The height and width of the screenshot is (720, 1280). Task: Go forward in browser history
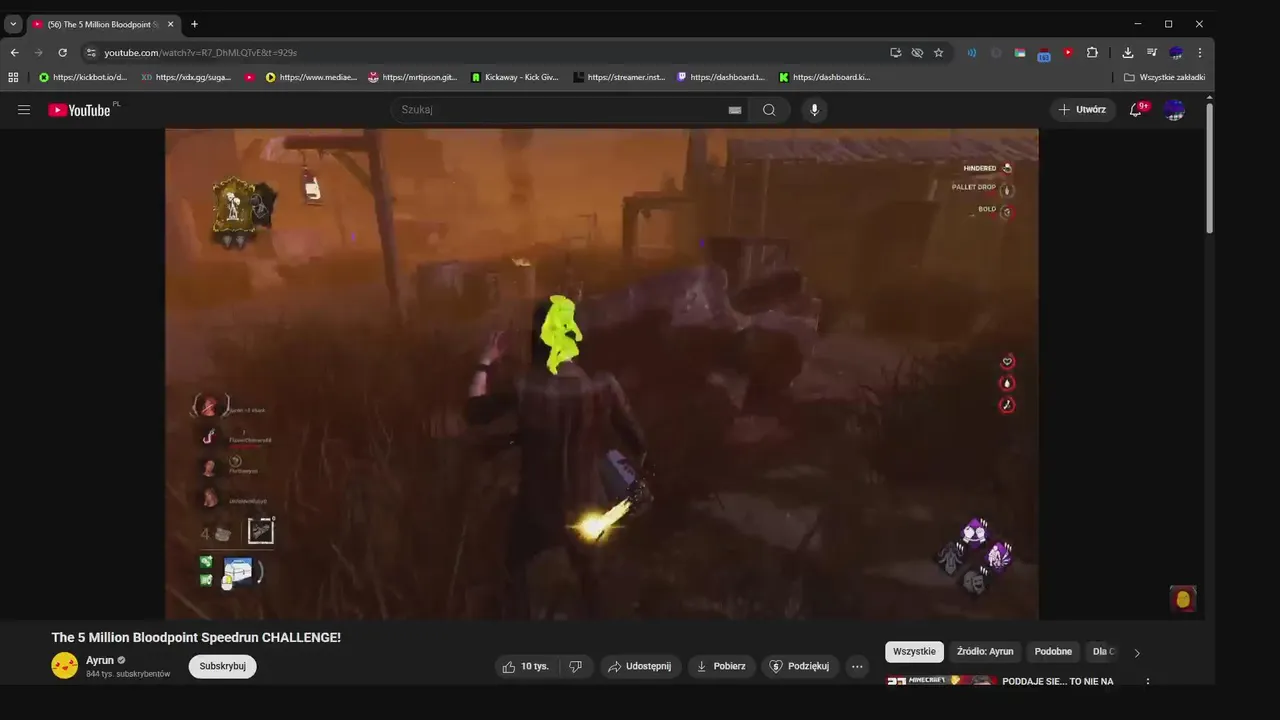[x=39, y=52]
